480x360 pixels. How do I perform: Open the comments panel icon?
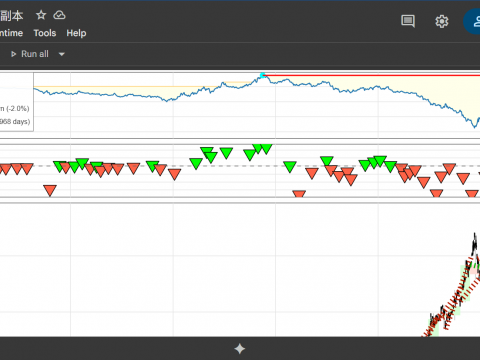[x=408, y=21]
